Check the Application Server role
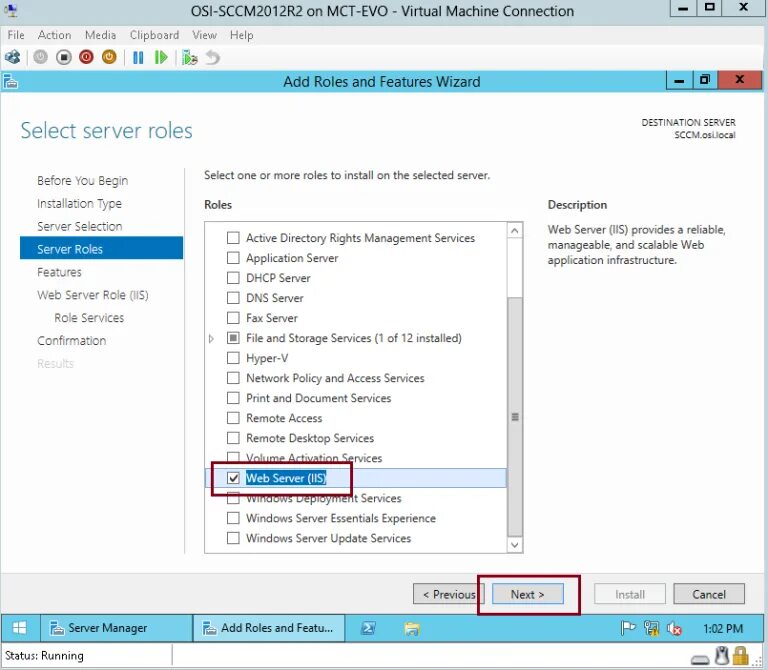This screenshot has width=768, height=670. coord(234,258)
